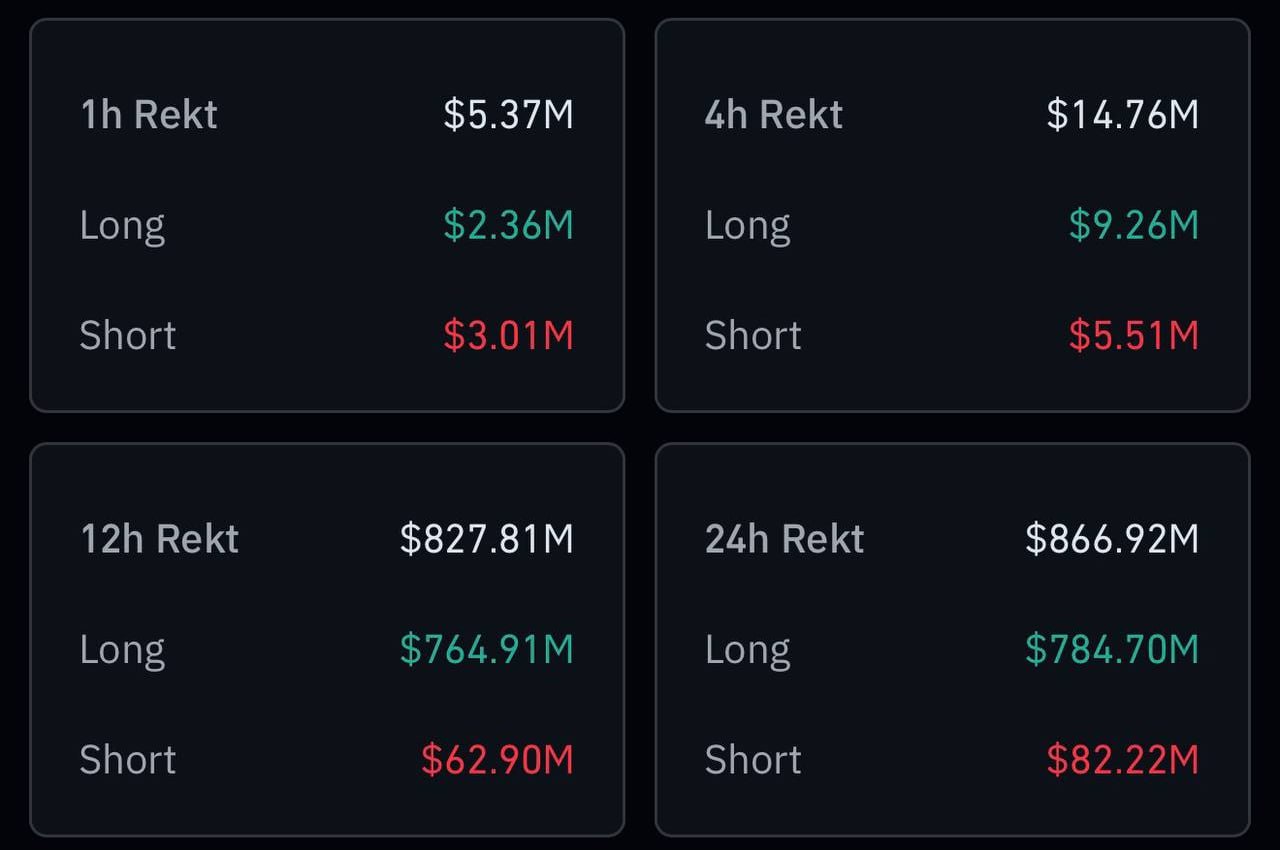The width and height of the screenshot is (1280, 850).
Task: Click the 24h Long value $784.70M
Action: [1111, 649]
